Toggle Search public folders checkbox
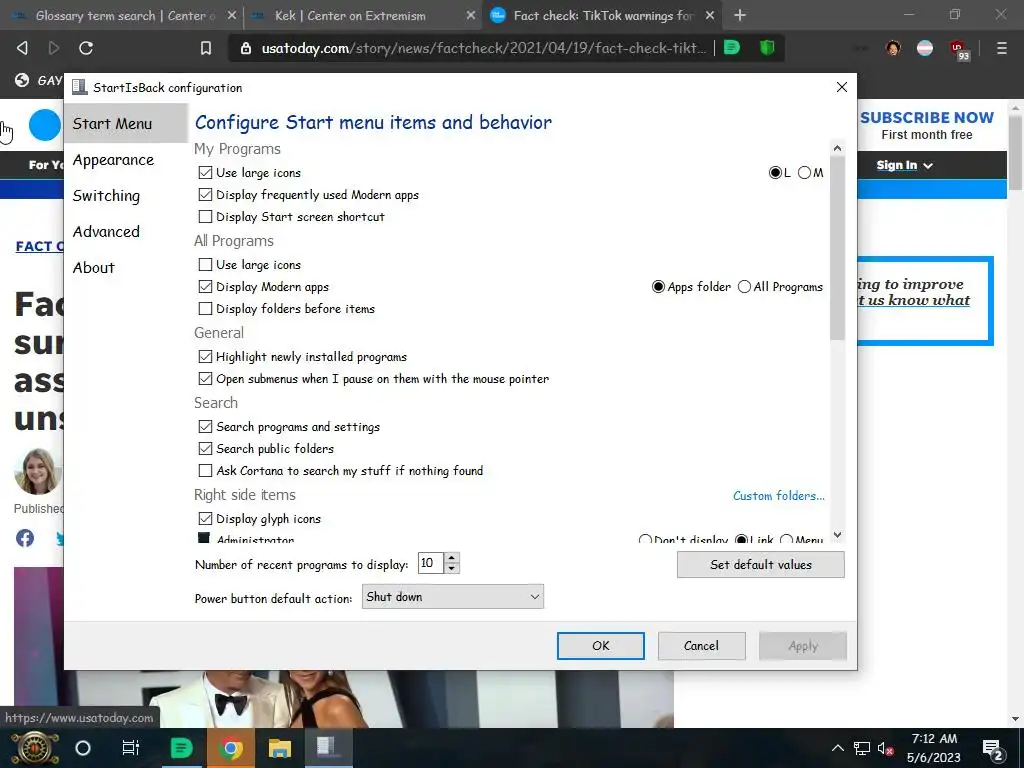The image size is (1024, 768). coord(205,449)
